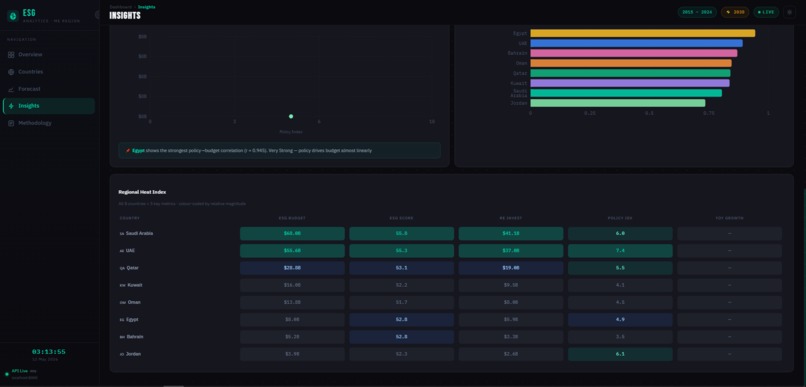Click Jordan policy index cell 6.1
The image size is (806, 387).
click(620, 354)
